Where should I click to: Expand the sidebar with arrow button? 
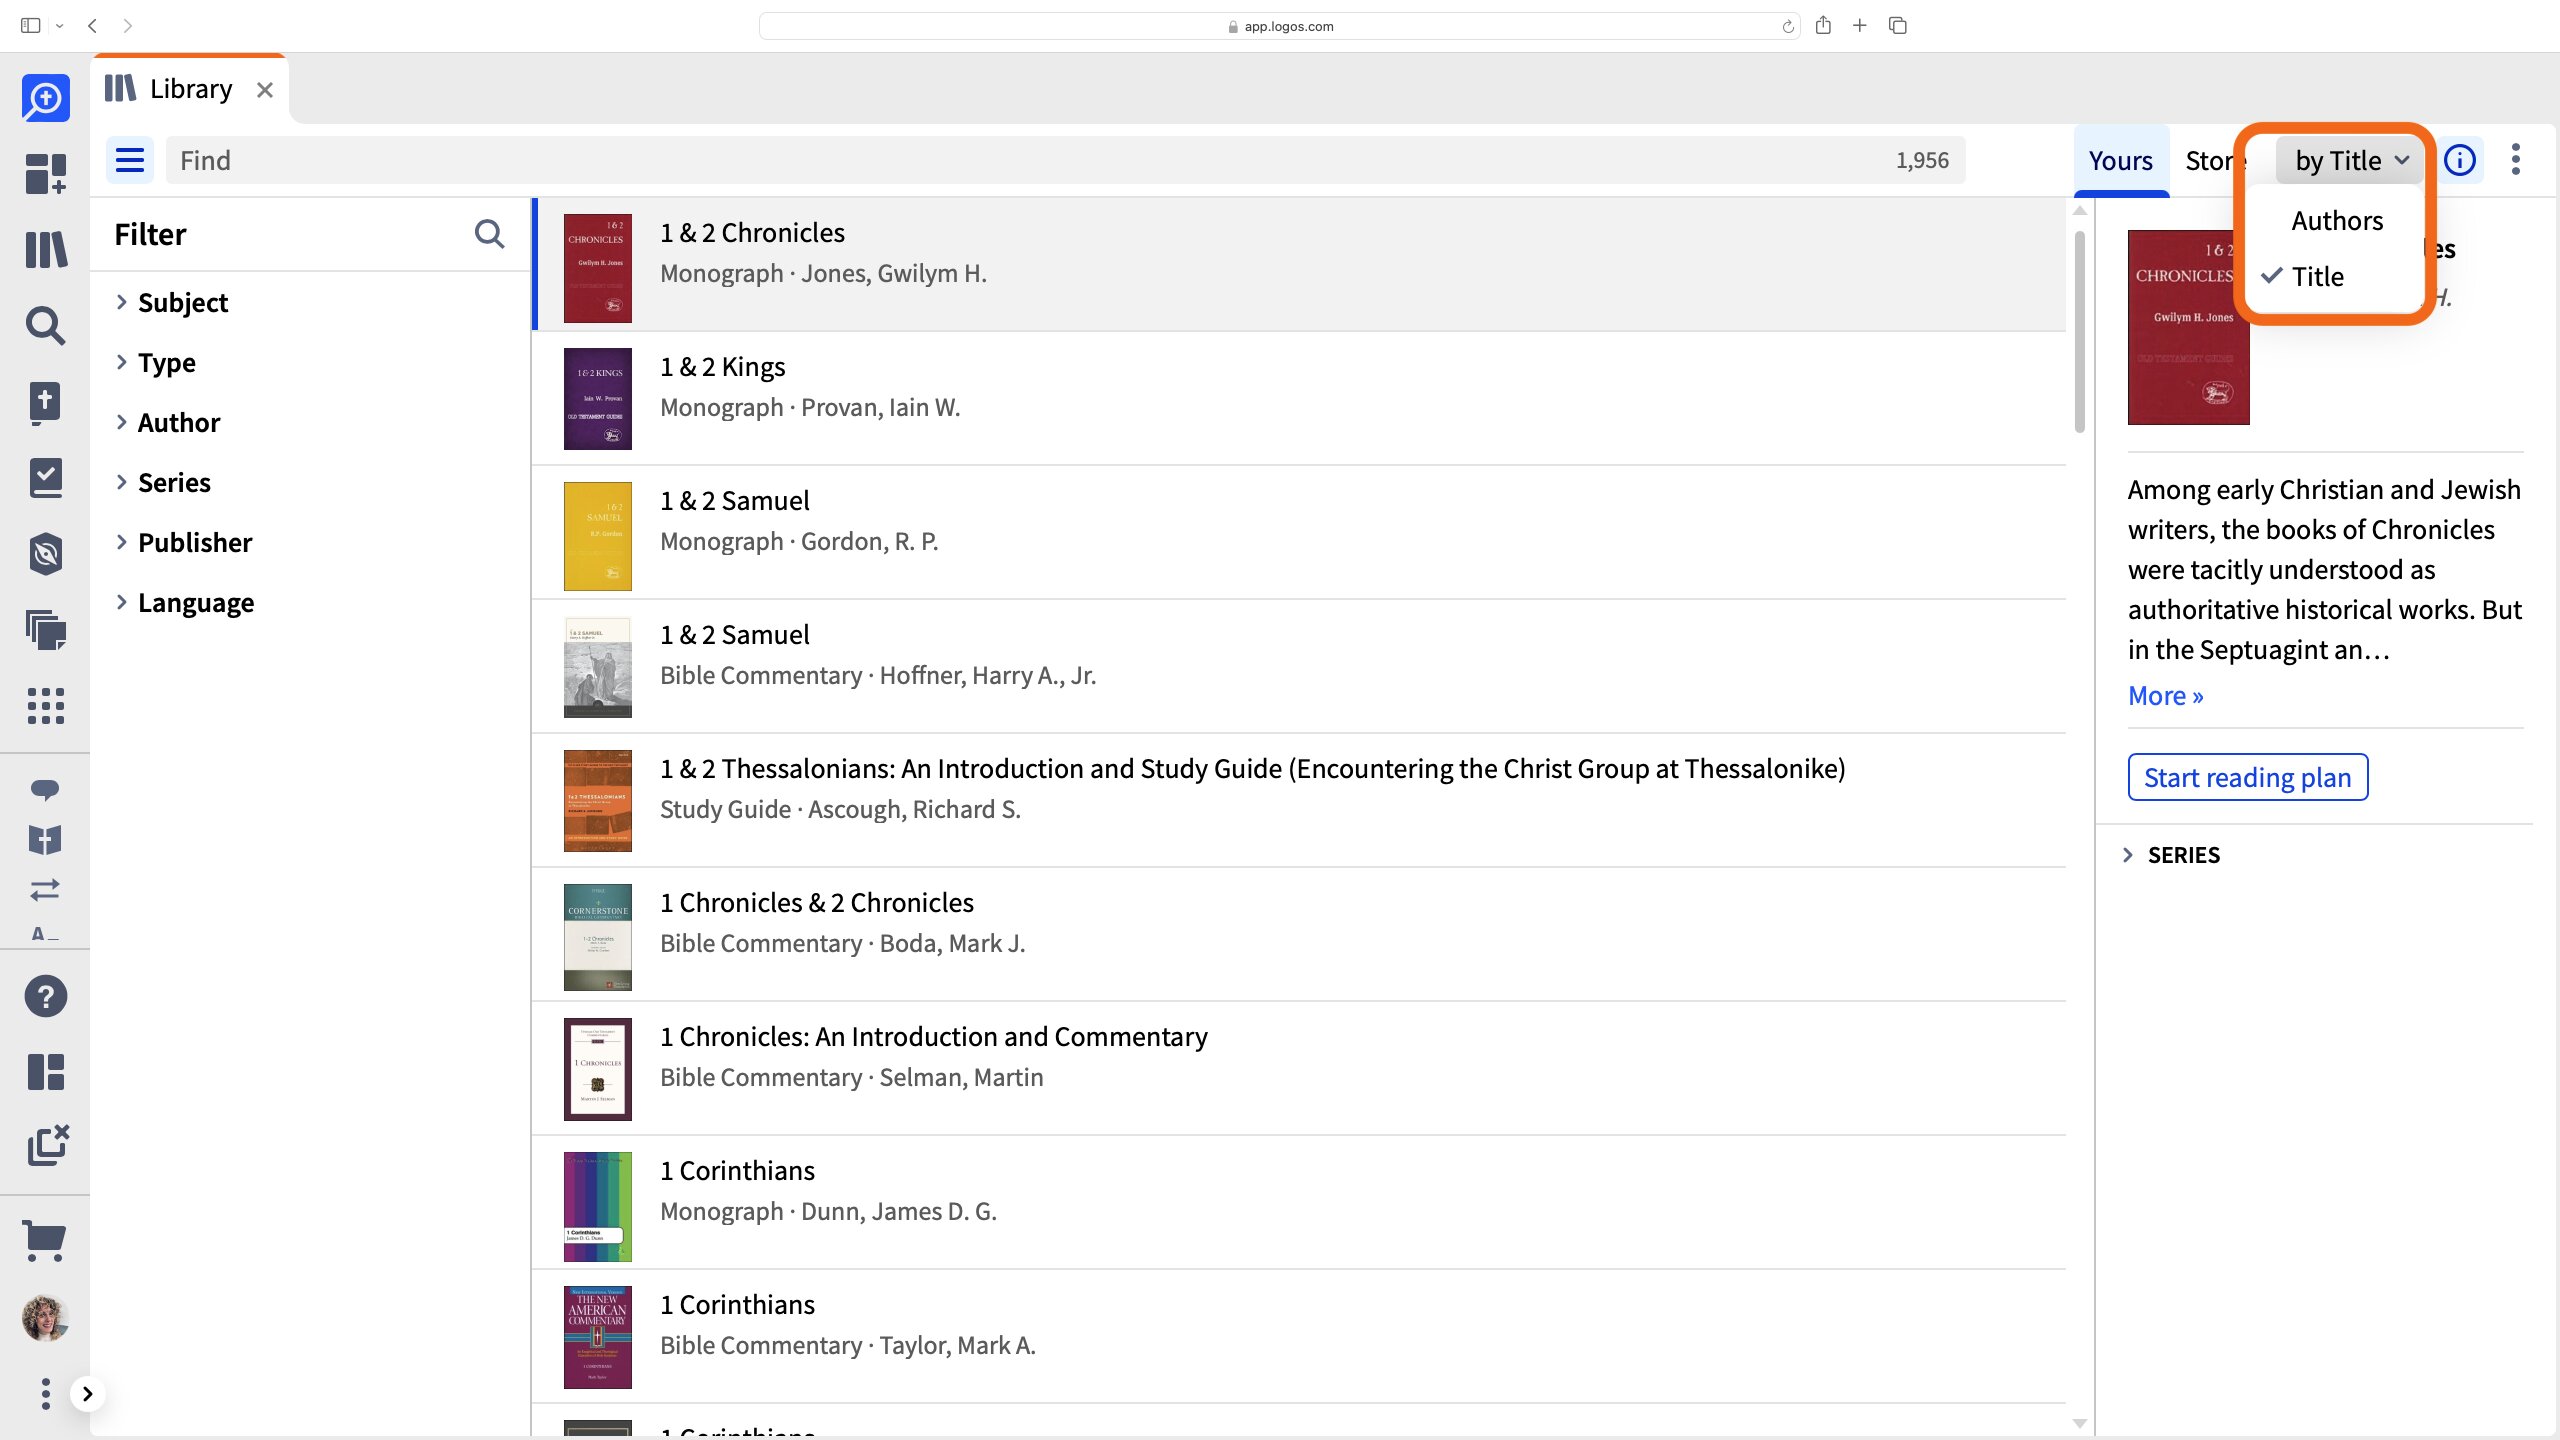88,1394
